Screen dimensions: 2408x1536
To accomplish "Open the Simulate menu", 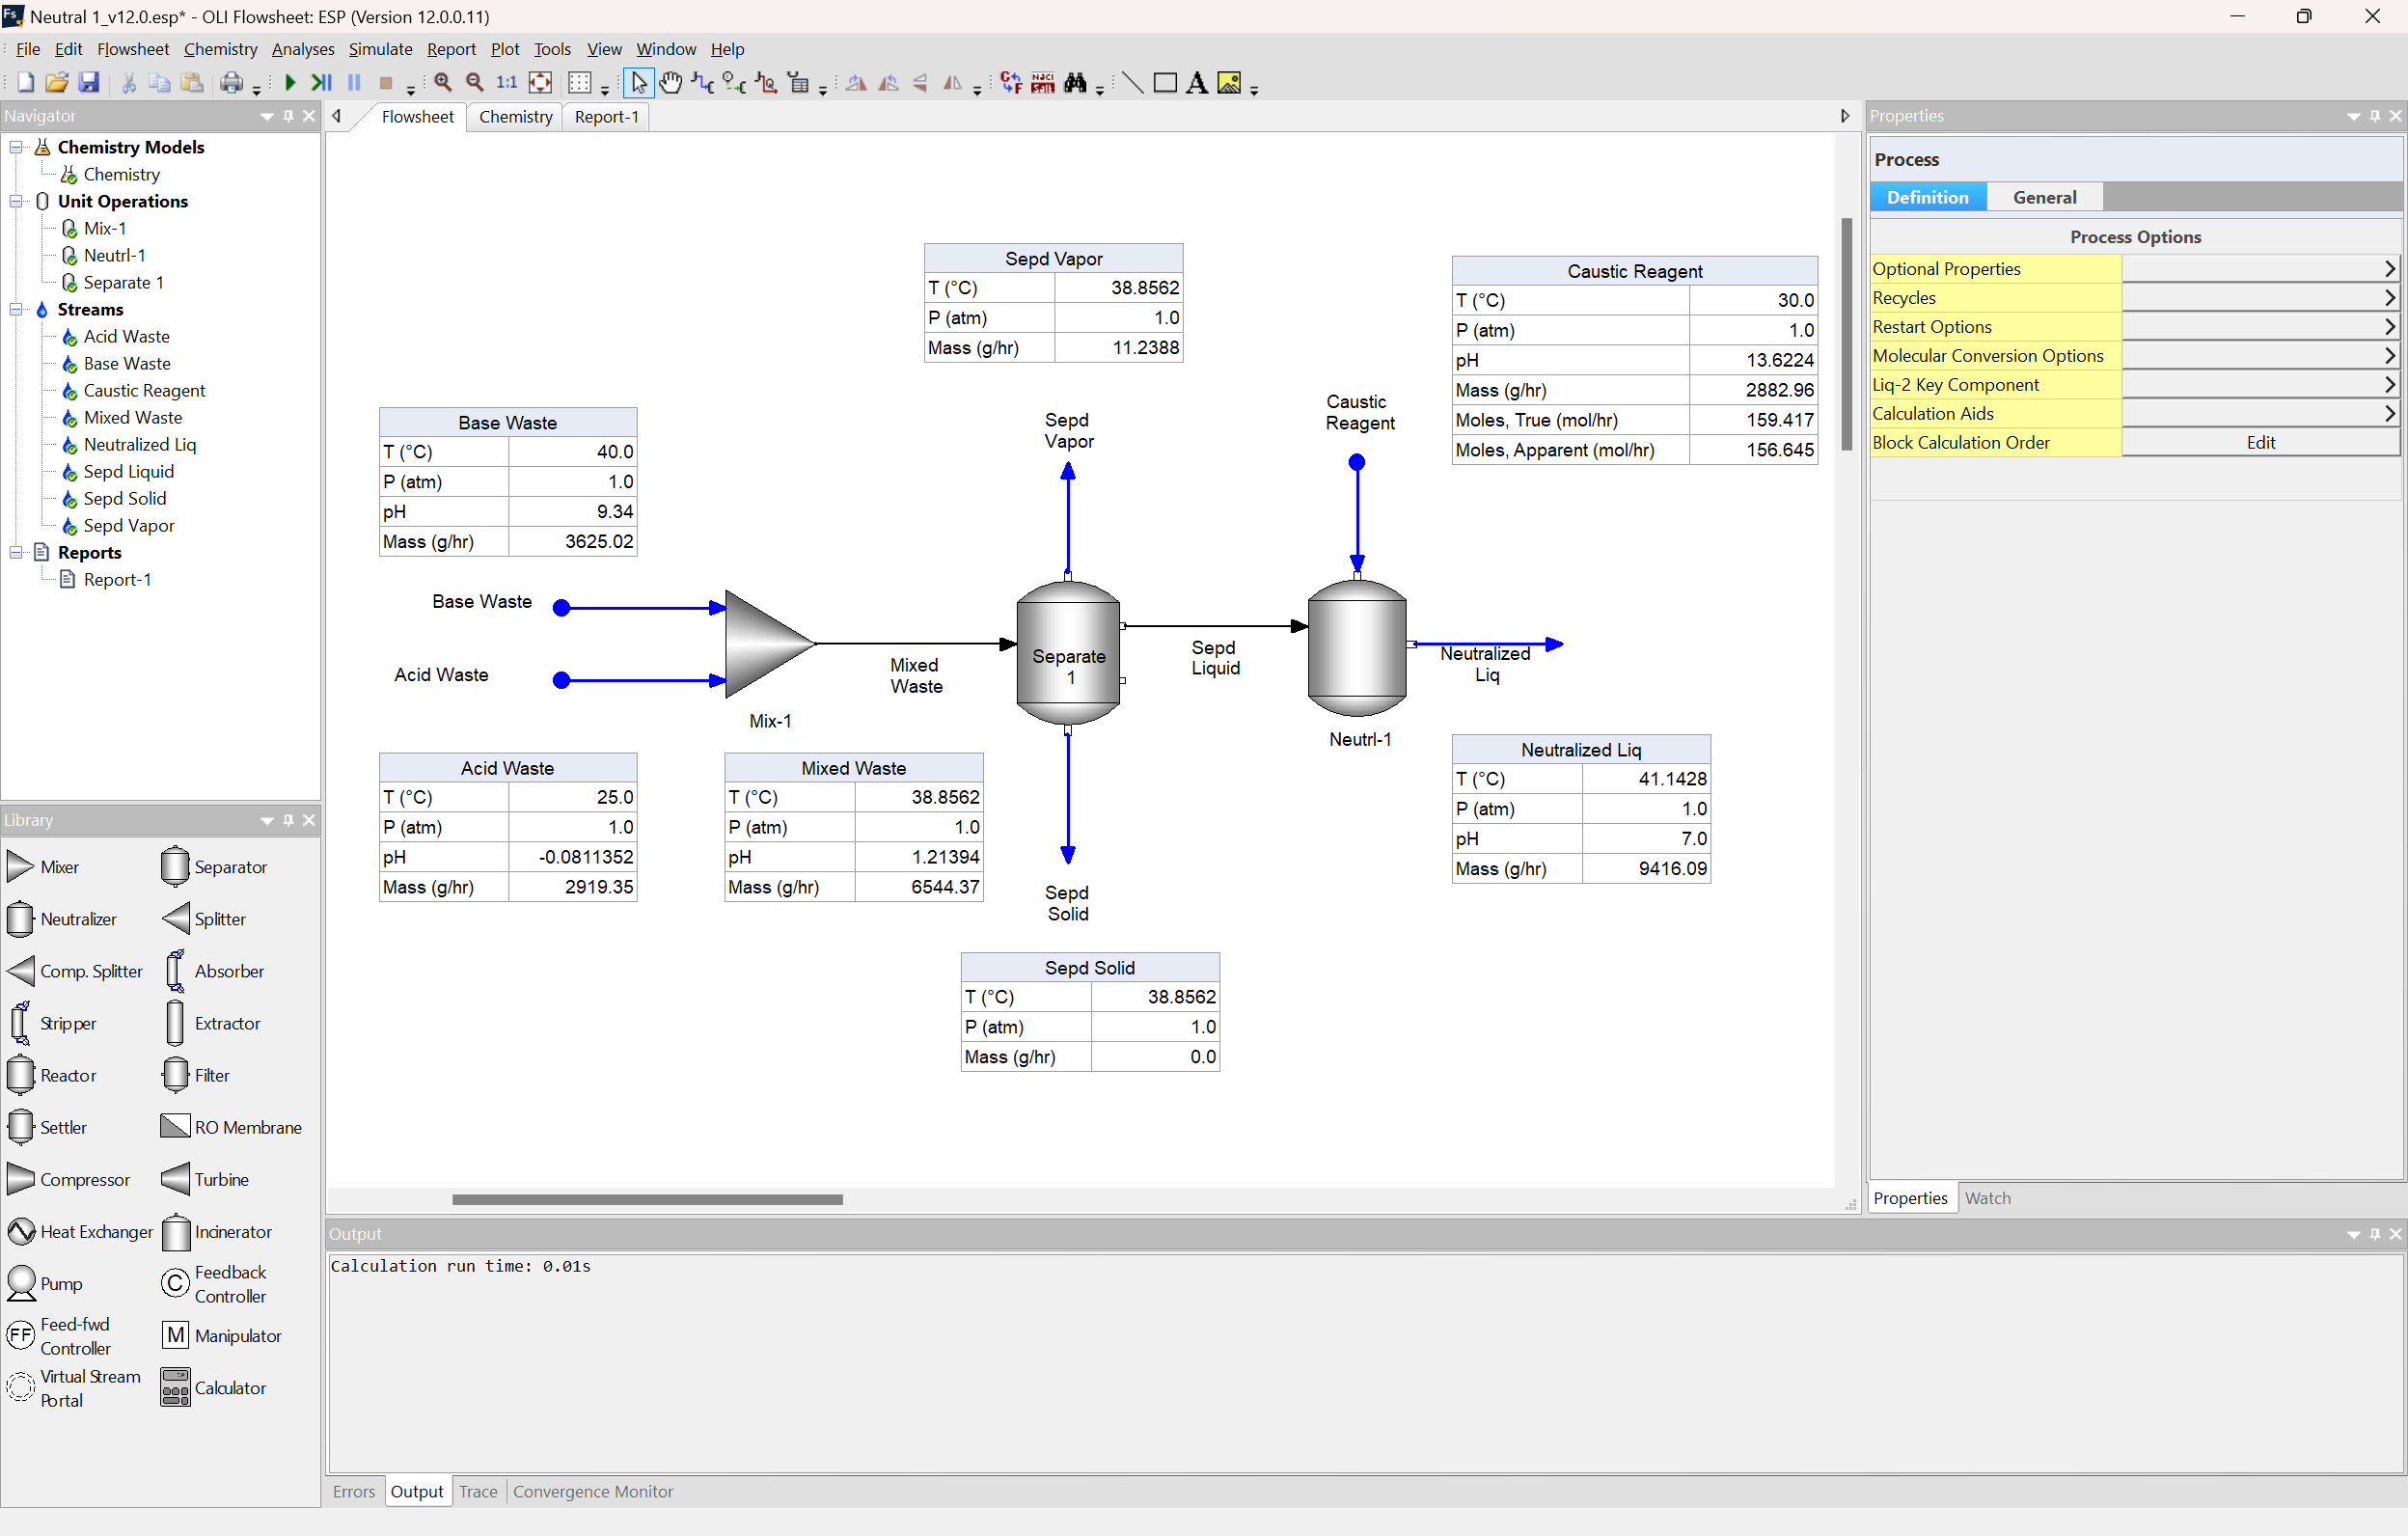I will tap(380, 48).
